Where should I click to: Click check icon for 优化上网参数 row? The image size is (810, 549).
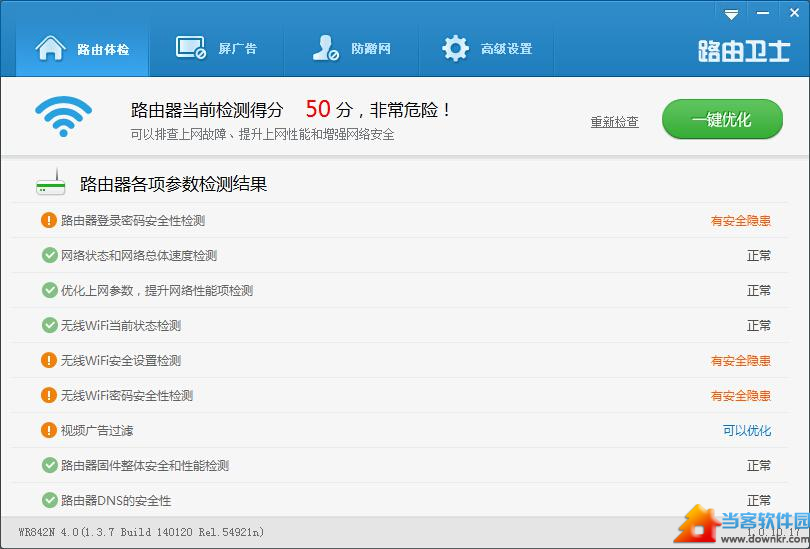pyautogui.click(x=50, y=290)
